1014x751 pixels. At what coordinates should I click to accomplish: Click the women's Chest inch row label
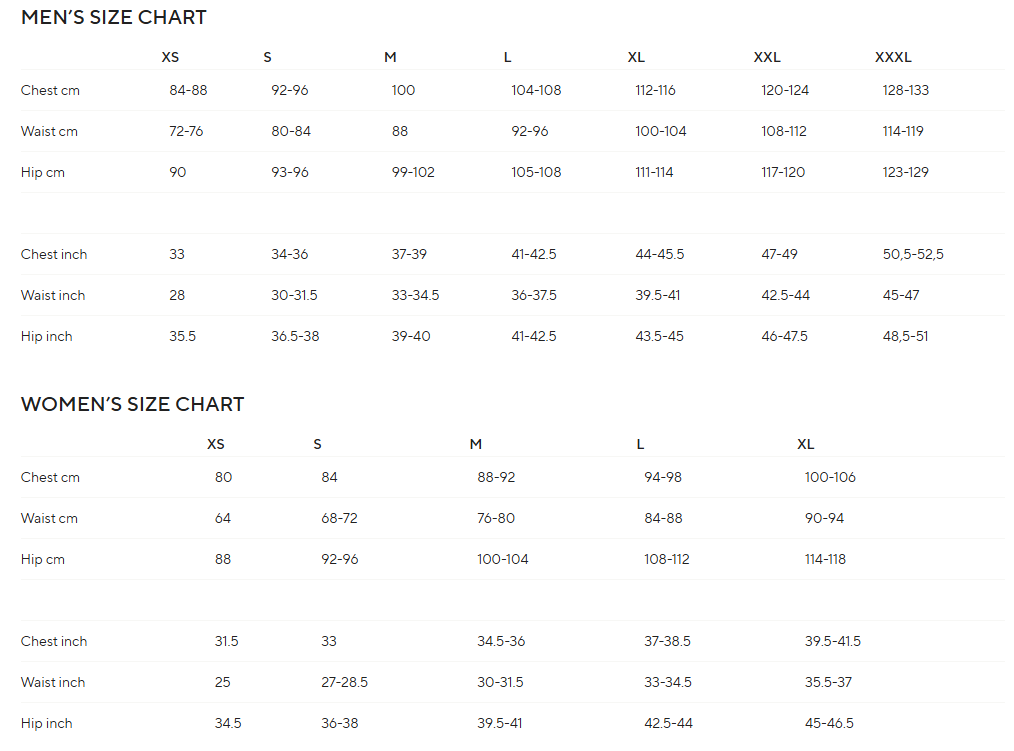point(54,641)
